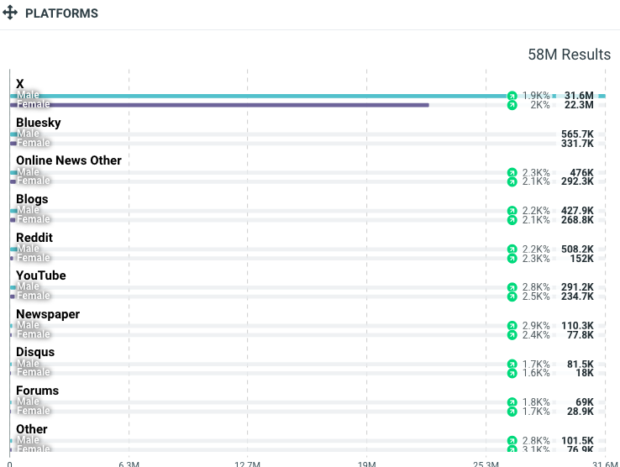Image resolution: width=620 pixels, height=467 pixels.
Task: Click the 565.7K Bluesky Male value
Action: [577, 134]
